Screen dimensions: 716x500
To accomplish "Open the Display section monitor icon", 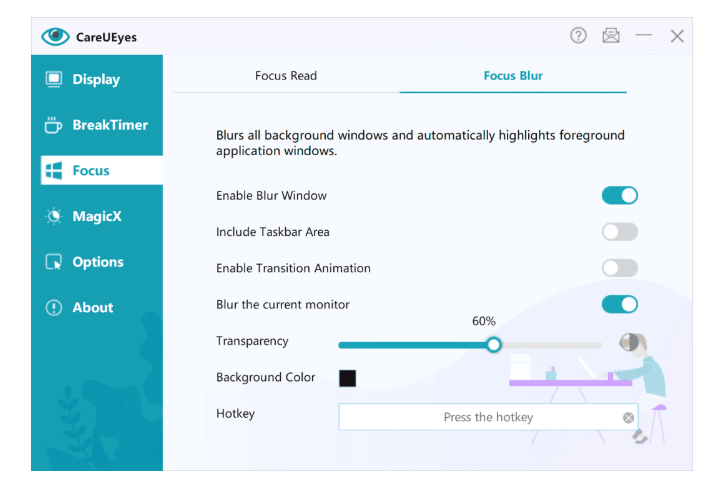I will 54,79.
